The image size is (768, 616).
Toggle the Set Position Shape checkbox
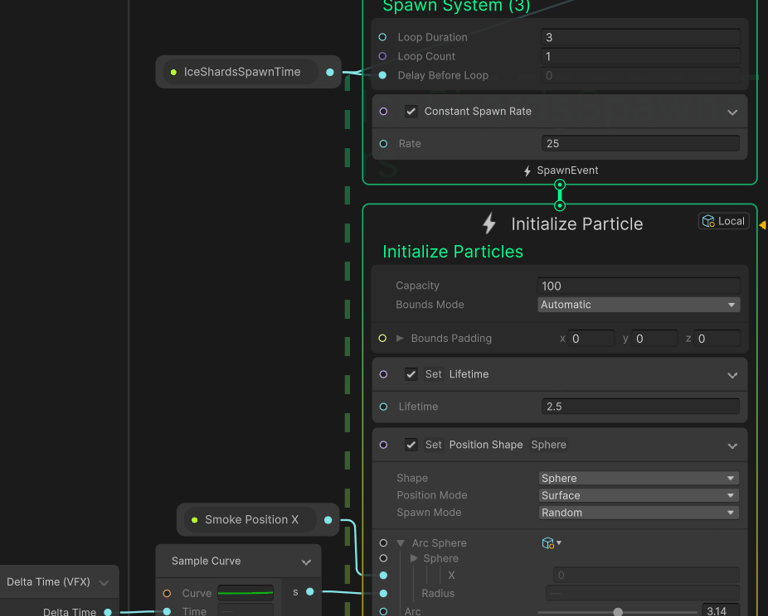click(x=411, y=445)
